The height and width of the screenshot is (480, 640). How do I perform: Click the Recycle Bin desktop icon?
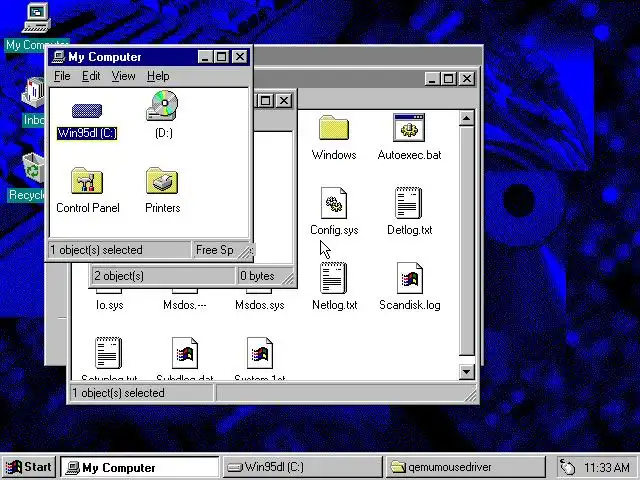tap(33, 168)
